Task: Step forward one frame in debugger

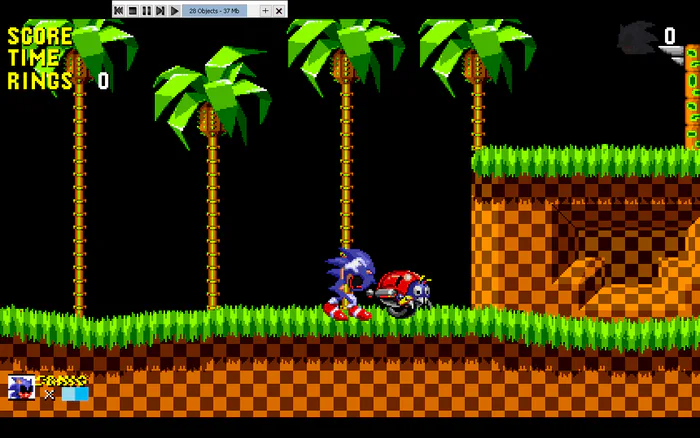Action: [x=160, y=11]
